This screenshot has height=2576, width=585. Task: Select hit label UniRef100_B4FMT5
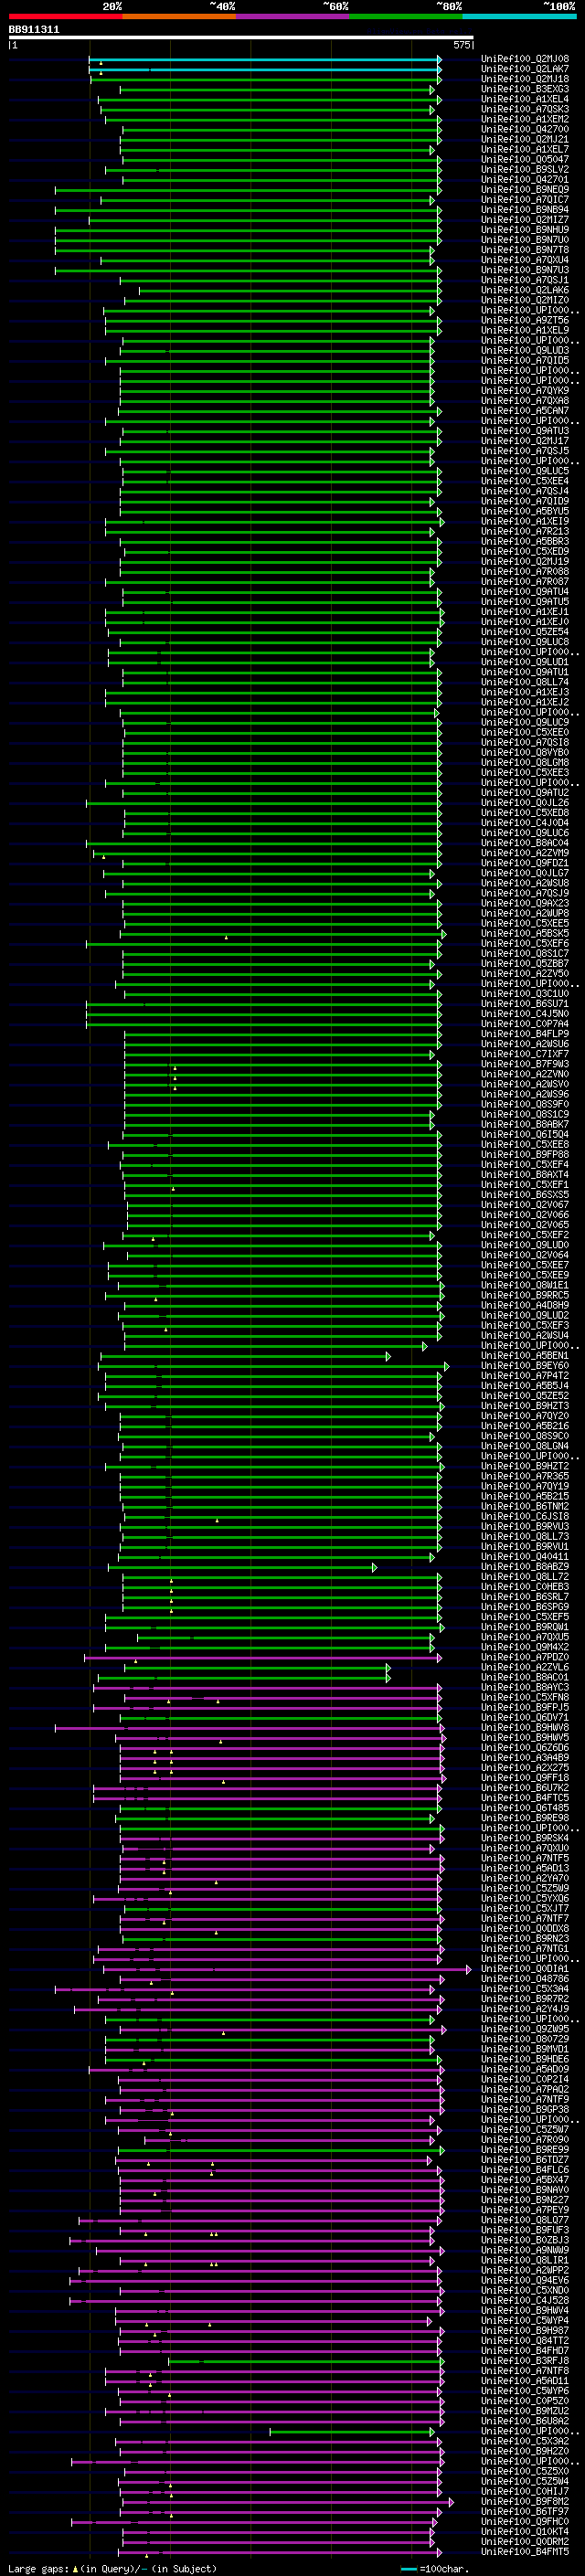click(x=525, y=2552)
